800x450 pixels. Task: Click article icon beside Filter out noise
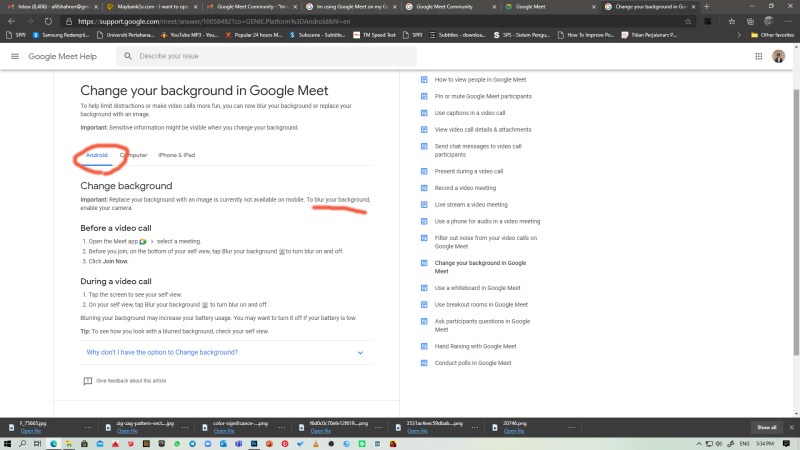pos(424,238)
